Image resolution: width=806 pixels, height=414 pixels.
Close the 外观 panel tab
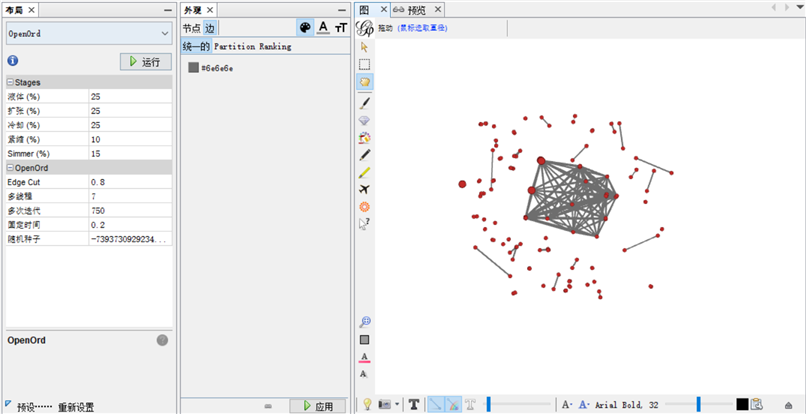[210, 10]
